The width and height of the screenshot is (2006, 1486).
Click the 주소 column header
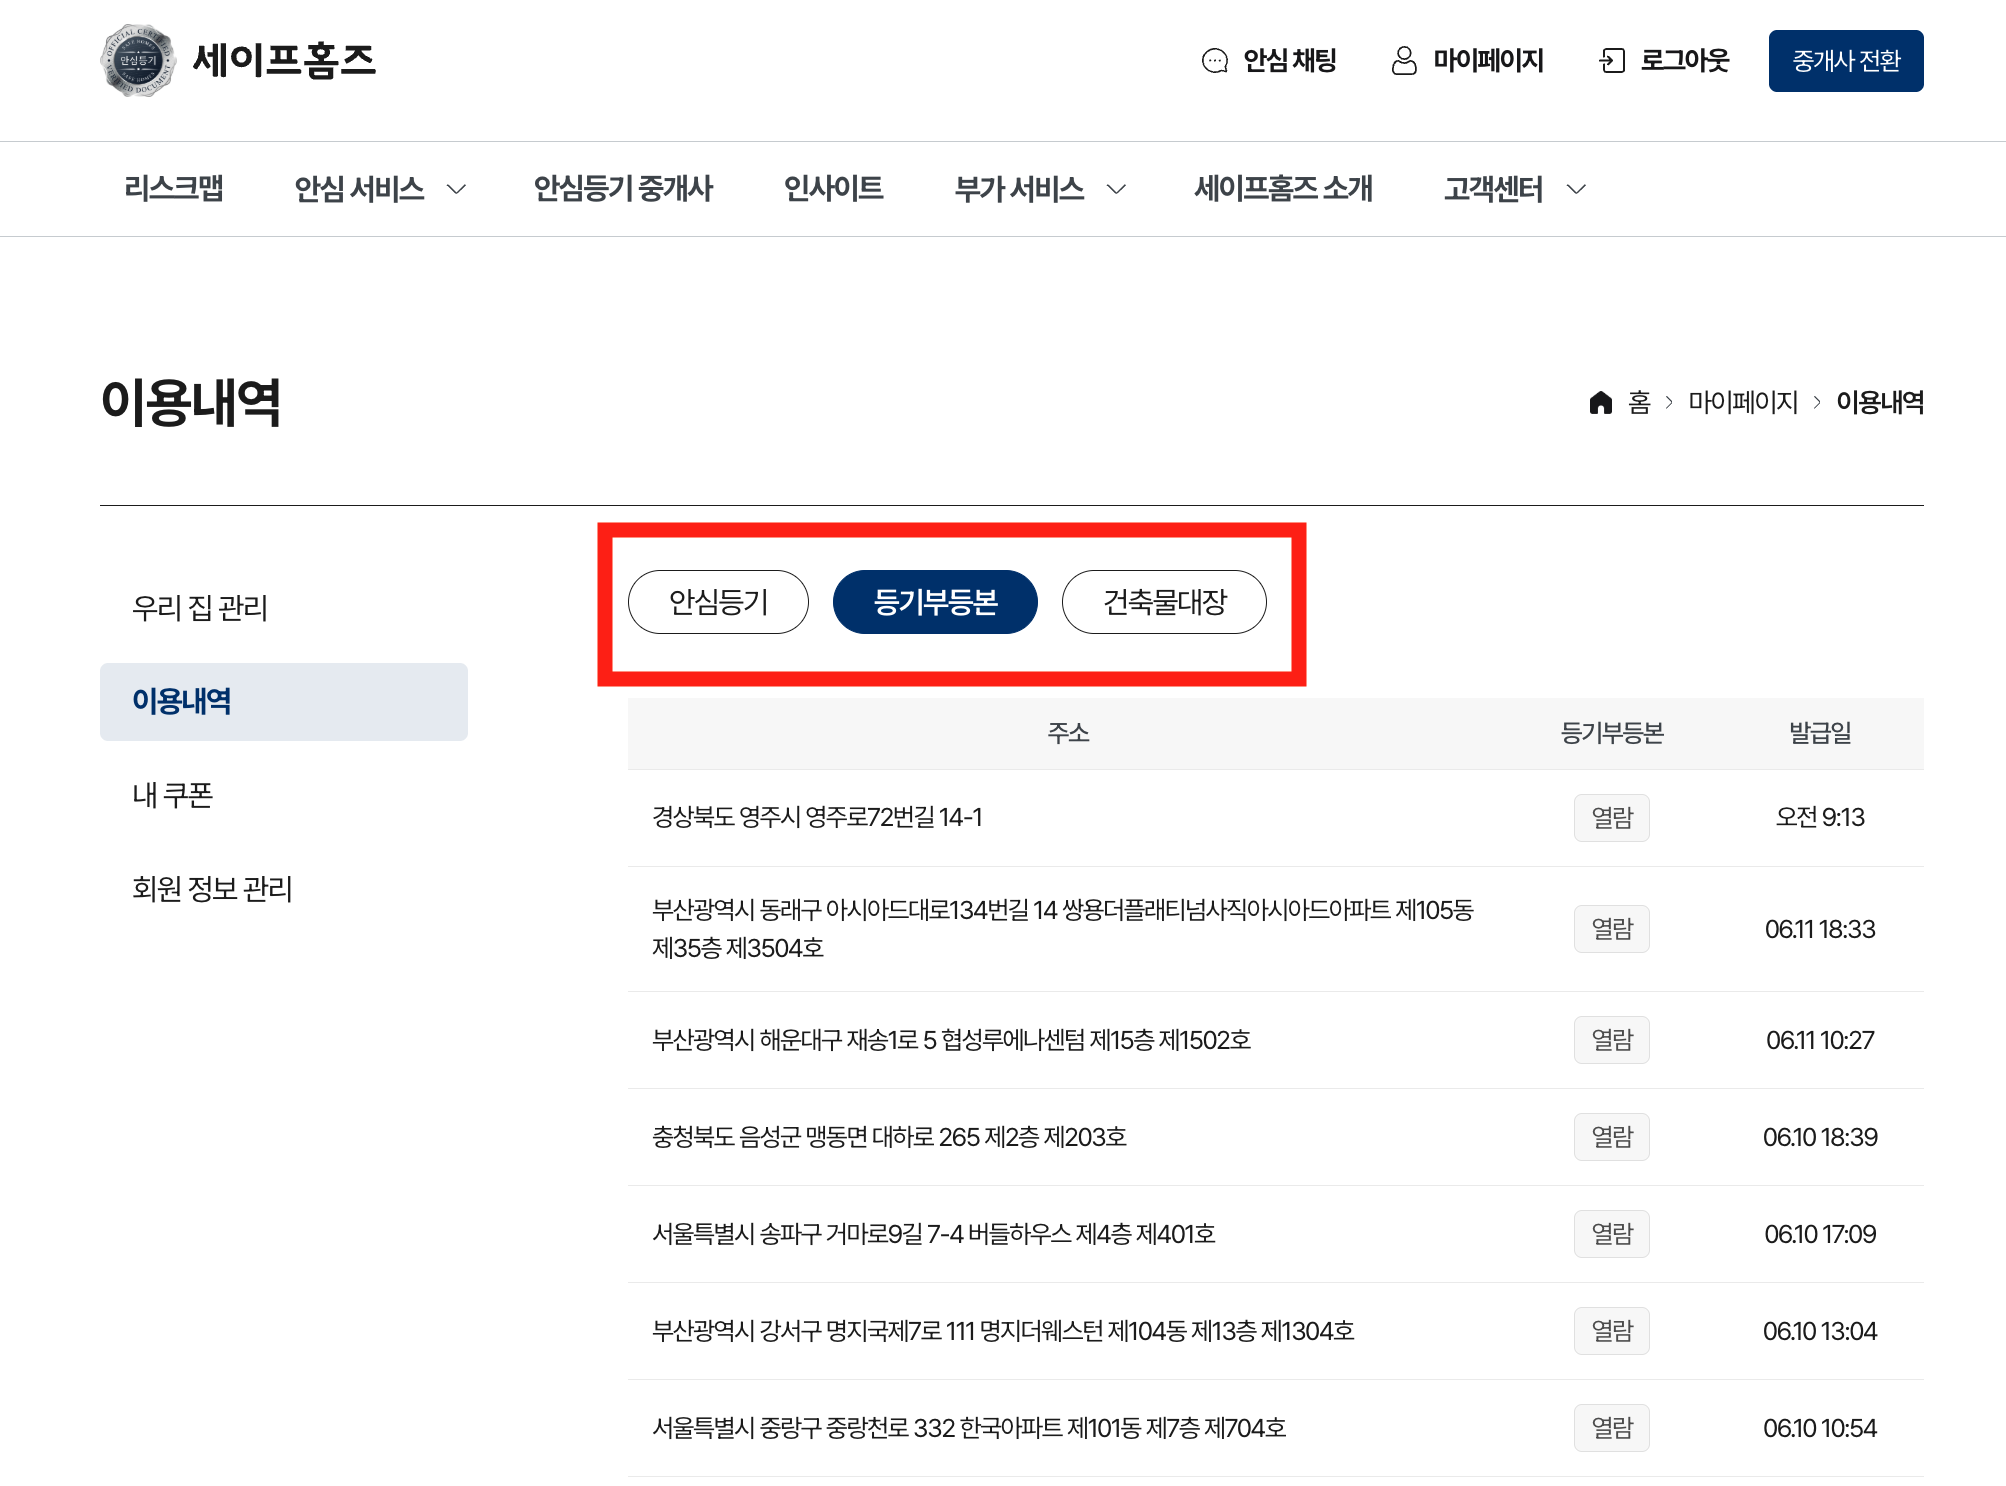click(x=1068, y=733)
